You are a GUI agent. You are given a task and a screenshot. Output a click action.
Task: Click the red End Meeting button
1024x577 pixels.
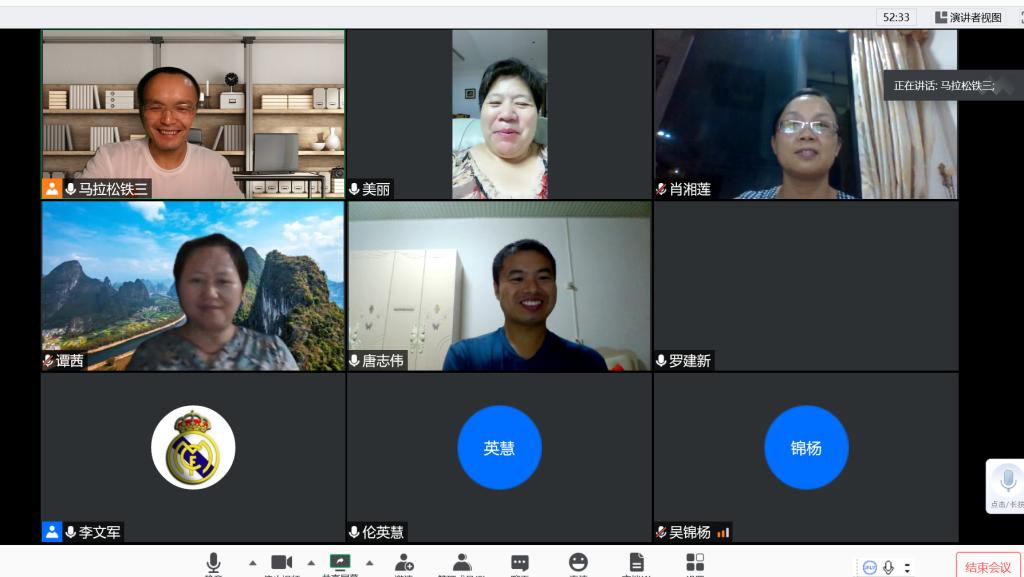(987, 566)
